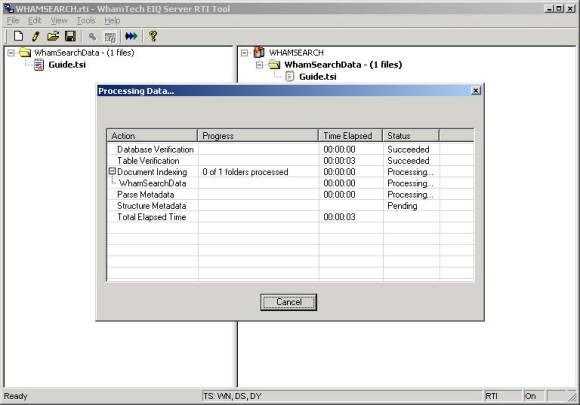Open the Tools menu
Viewport: 580px width, 405px height.
[86, 20]
